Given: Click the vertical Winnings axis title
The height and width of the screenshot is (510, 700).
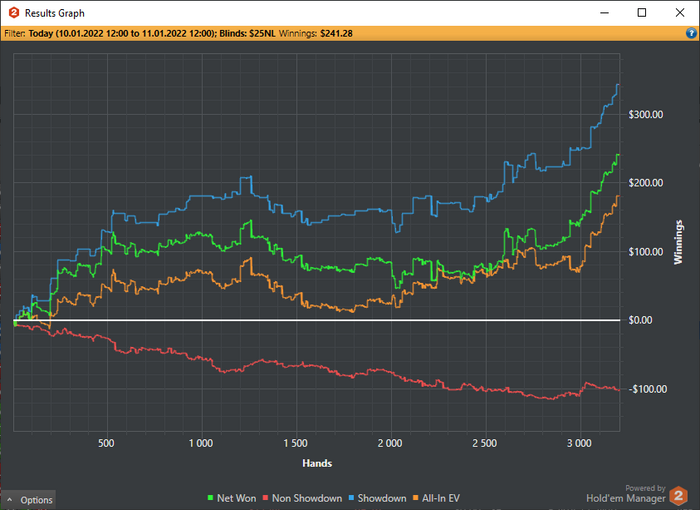Looking at the screenshot, I should (x=678, y=242).
